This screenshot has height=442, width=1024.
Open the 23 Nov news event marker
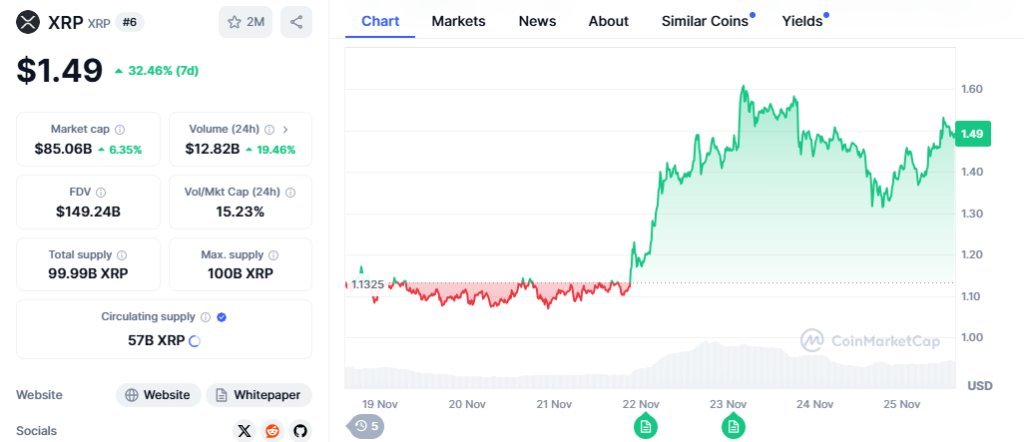733,425
